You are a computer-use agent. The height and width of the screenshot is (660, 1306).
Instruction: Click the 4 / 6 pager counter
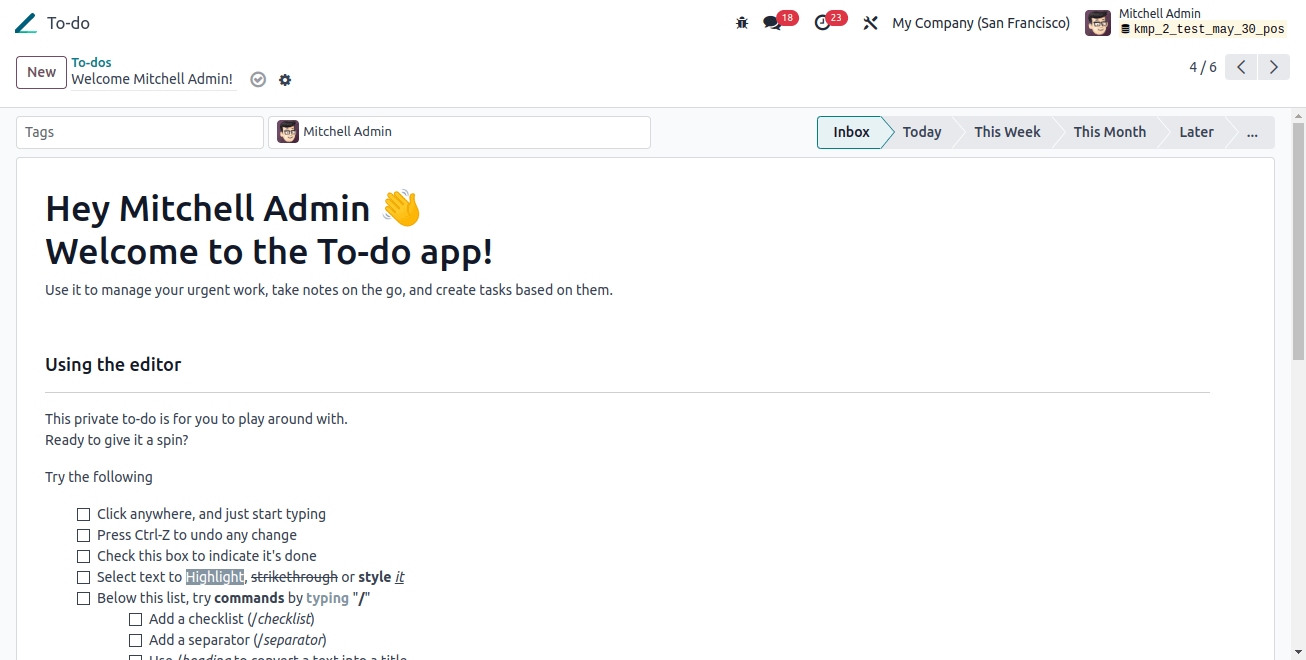click(x=1203, y=67)
